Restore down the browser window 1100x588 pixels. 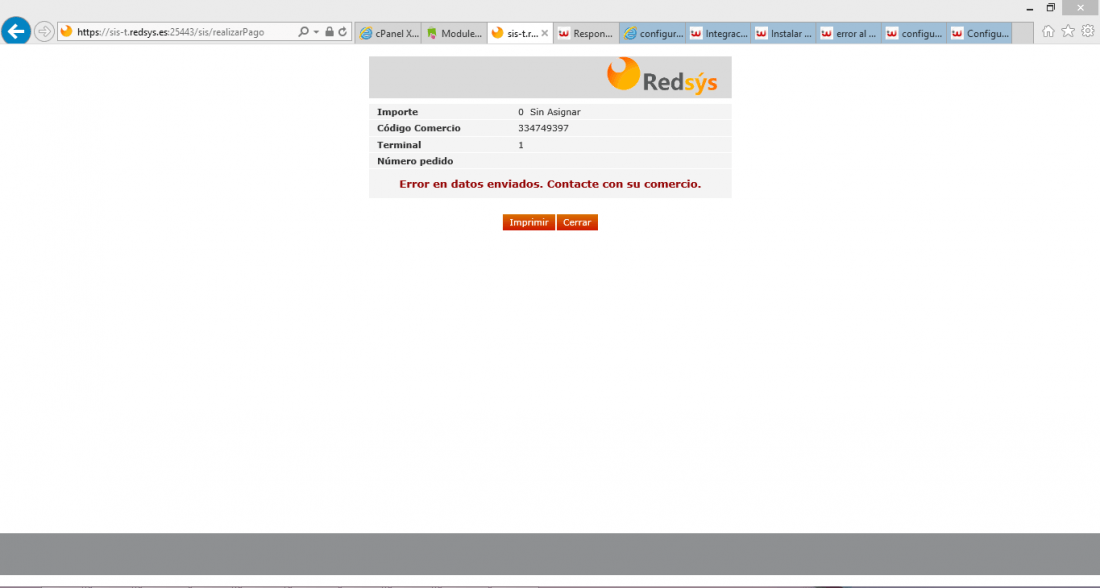tap(1051, 8)
